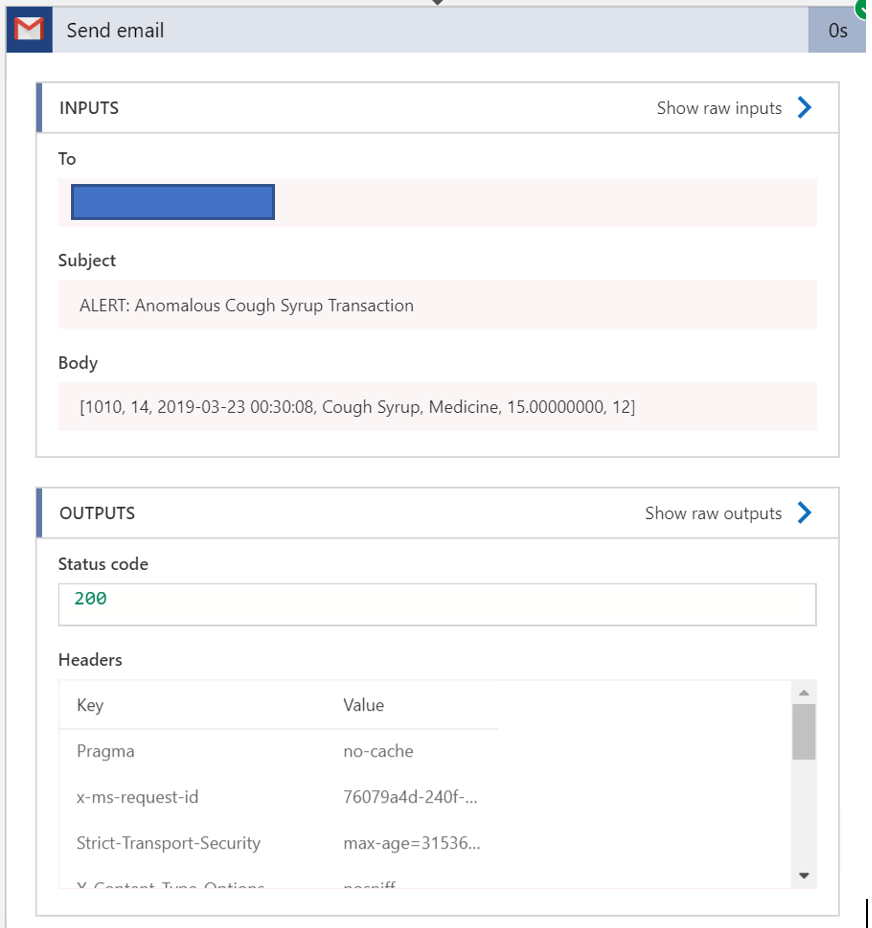Click the chevron next to Show raw inputs
872x928 pixels.
click(x=805, y=108)
